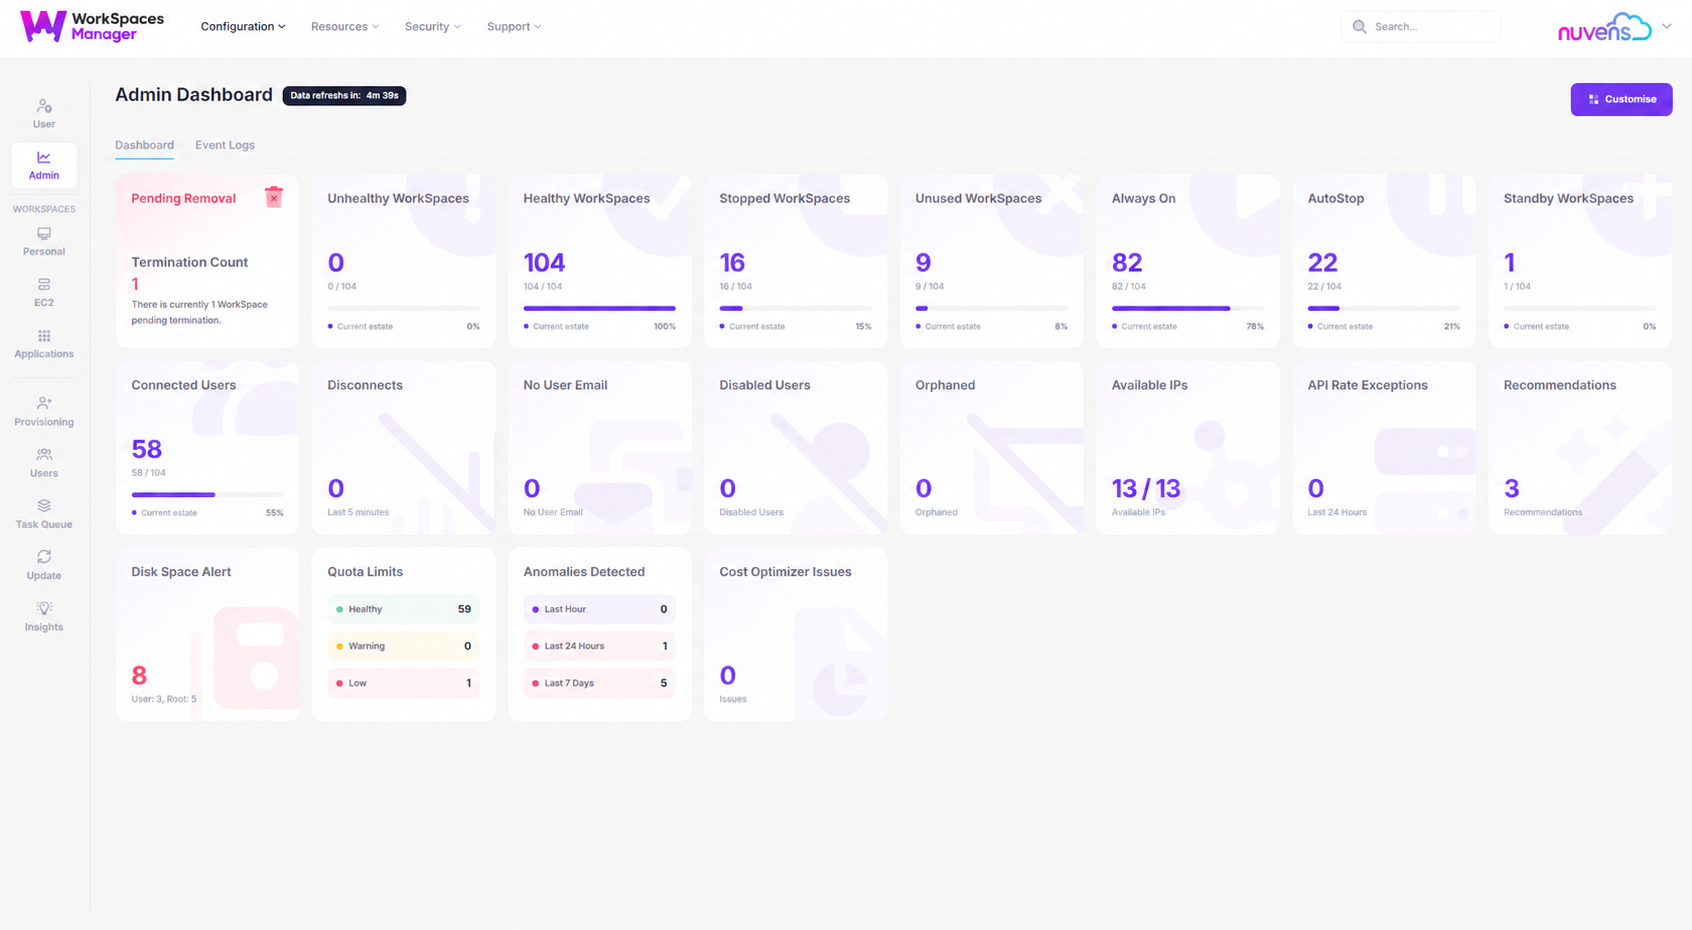This screenshot has width=1692, height=930.
Task: Open the Always On card
Action: [1187, 261]
